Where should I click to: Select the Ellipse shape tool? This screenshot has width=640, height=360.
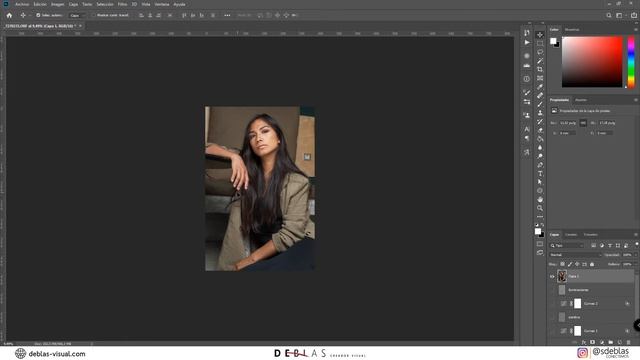pyautogui.click(x=540, y=191)
